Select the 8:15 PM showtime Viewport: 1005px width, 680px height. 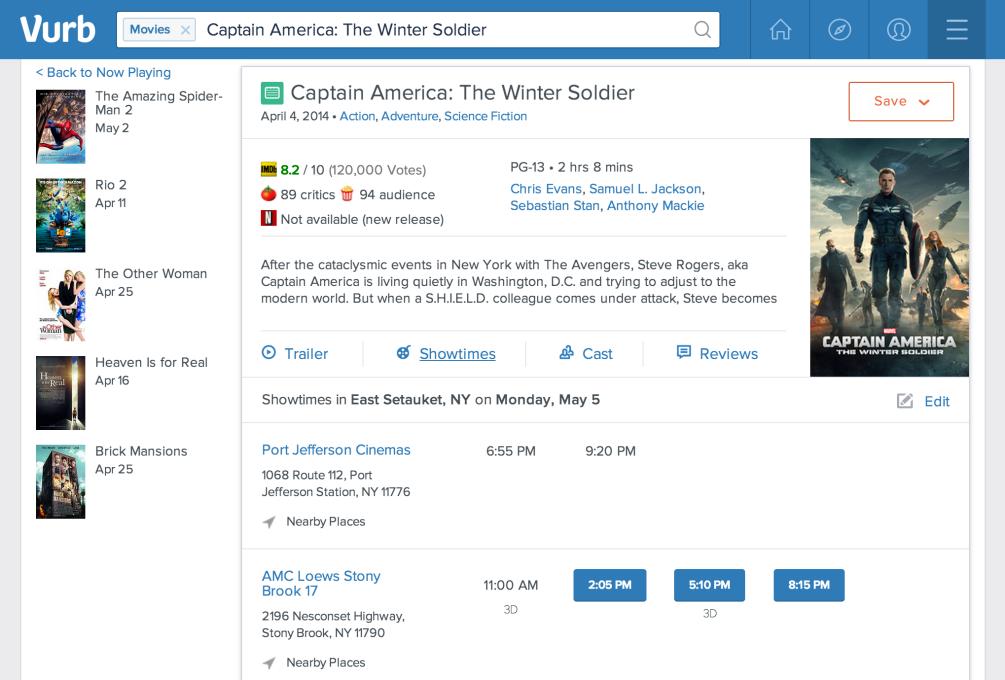(809, 585)
